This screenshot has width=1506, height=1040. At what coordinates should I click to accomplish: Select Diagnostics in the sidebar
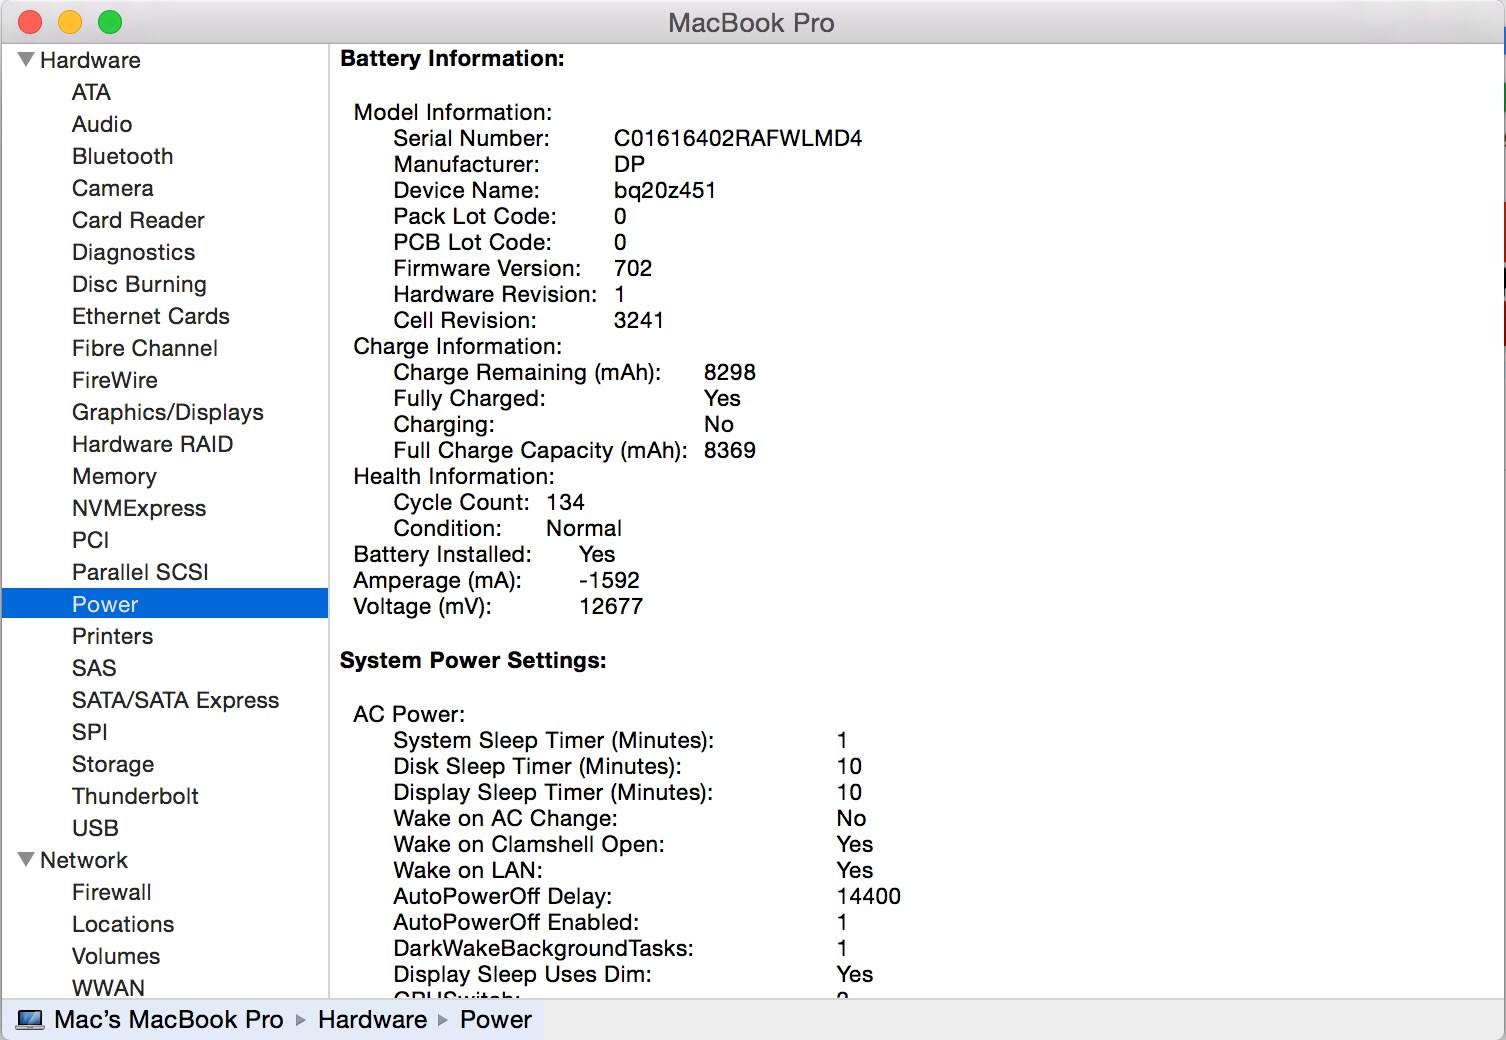tap(134, 252)
